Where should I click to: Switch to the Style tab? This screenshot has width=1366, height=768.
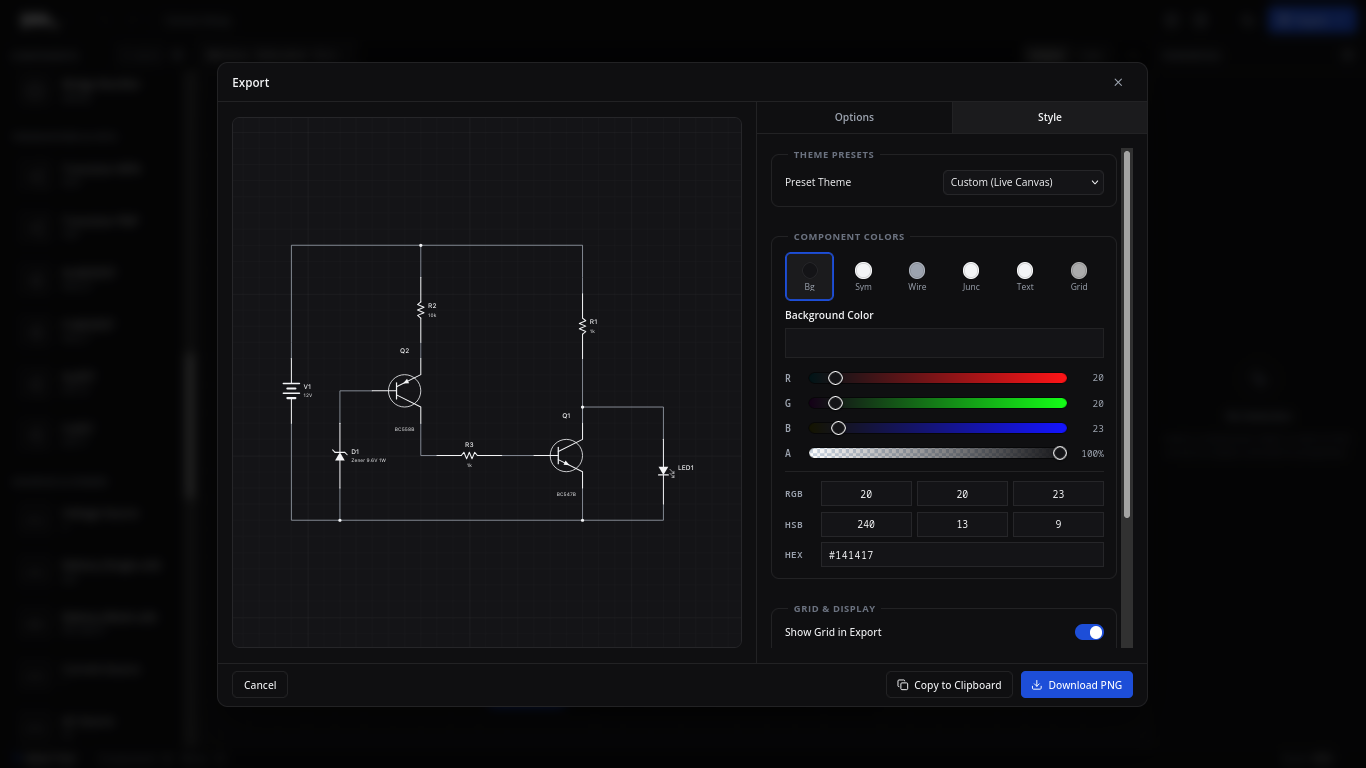pos(1049,117)
